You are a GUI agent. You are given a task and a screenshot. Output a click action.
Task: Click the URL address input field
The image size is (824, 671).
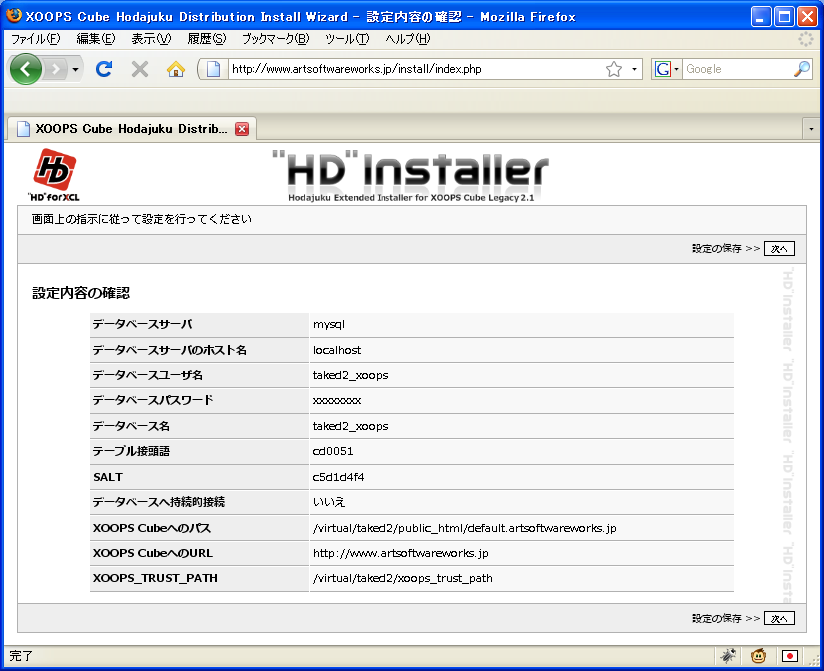410,69
